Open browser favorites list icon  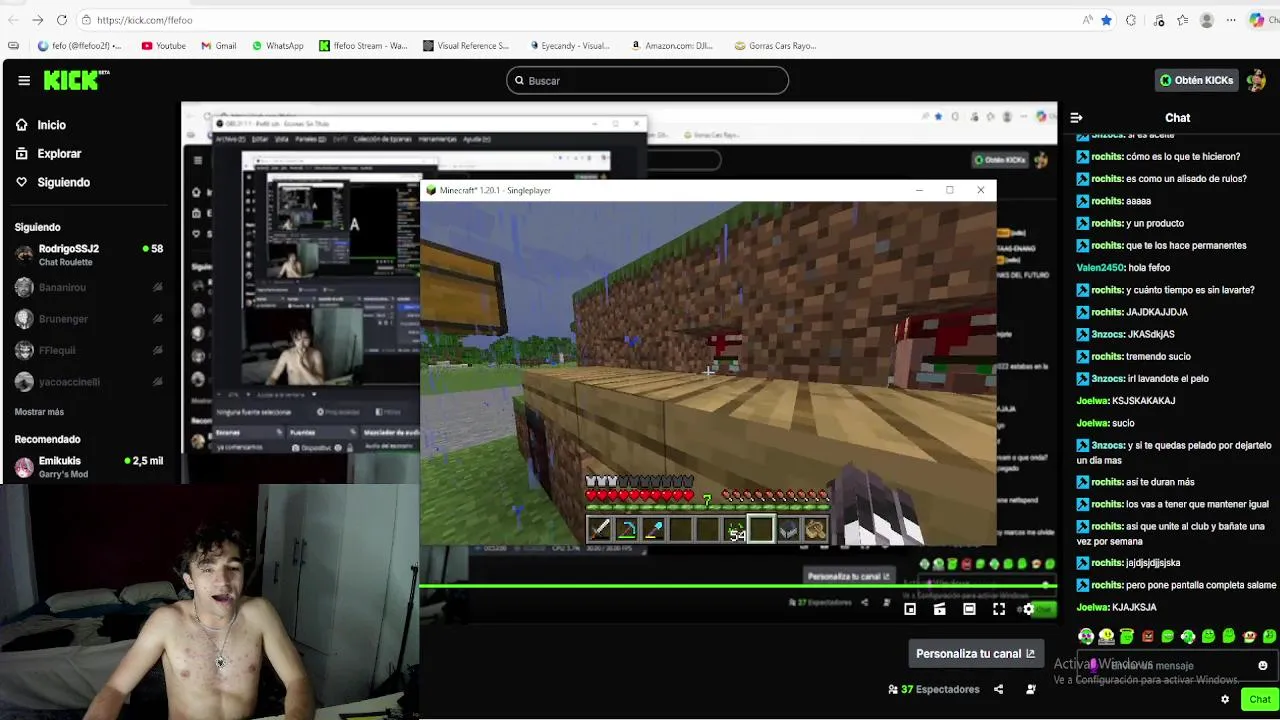point(1183,20)
